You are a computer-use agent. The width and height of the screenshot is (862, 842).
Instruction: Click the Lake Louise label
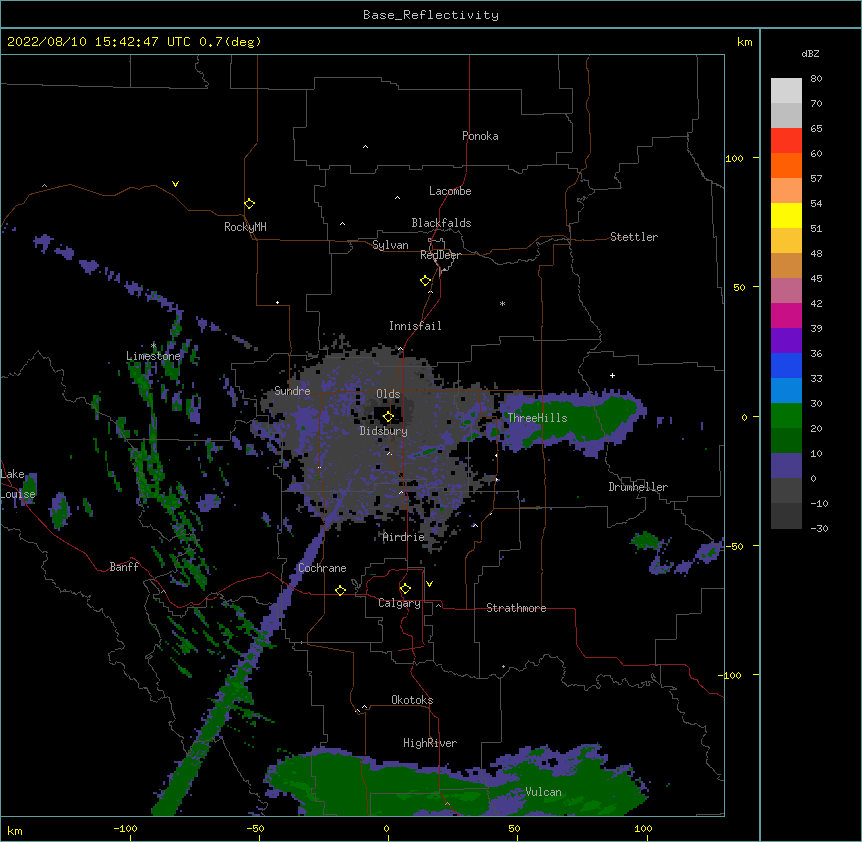pyautogui.click(x=18, y=484)
